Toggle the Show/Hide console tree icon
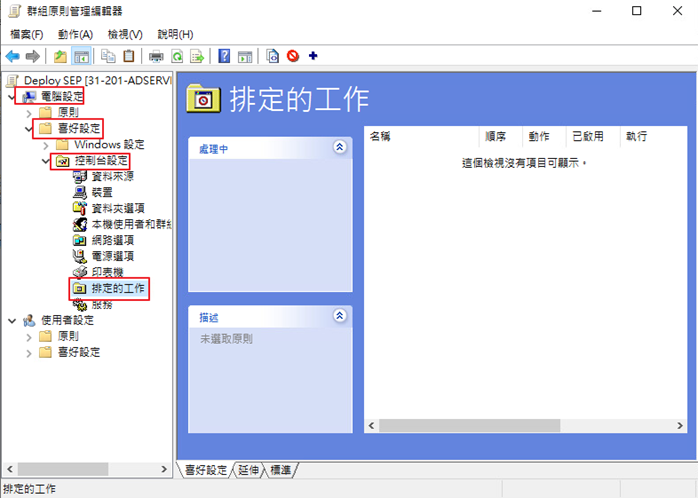 81,56
